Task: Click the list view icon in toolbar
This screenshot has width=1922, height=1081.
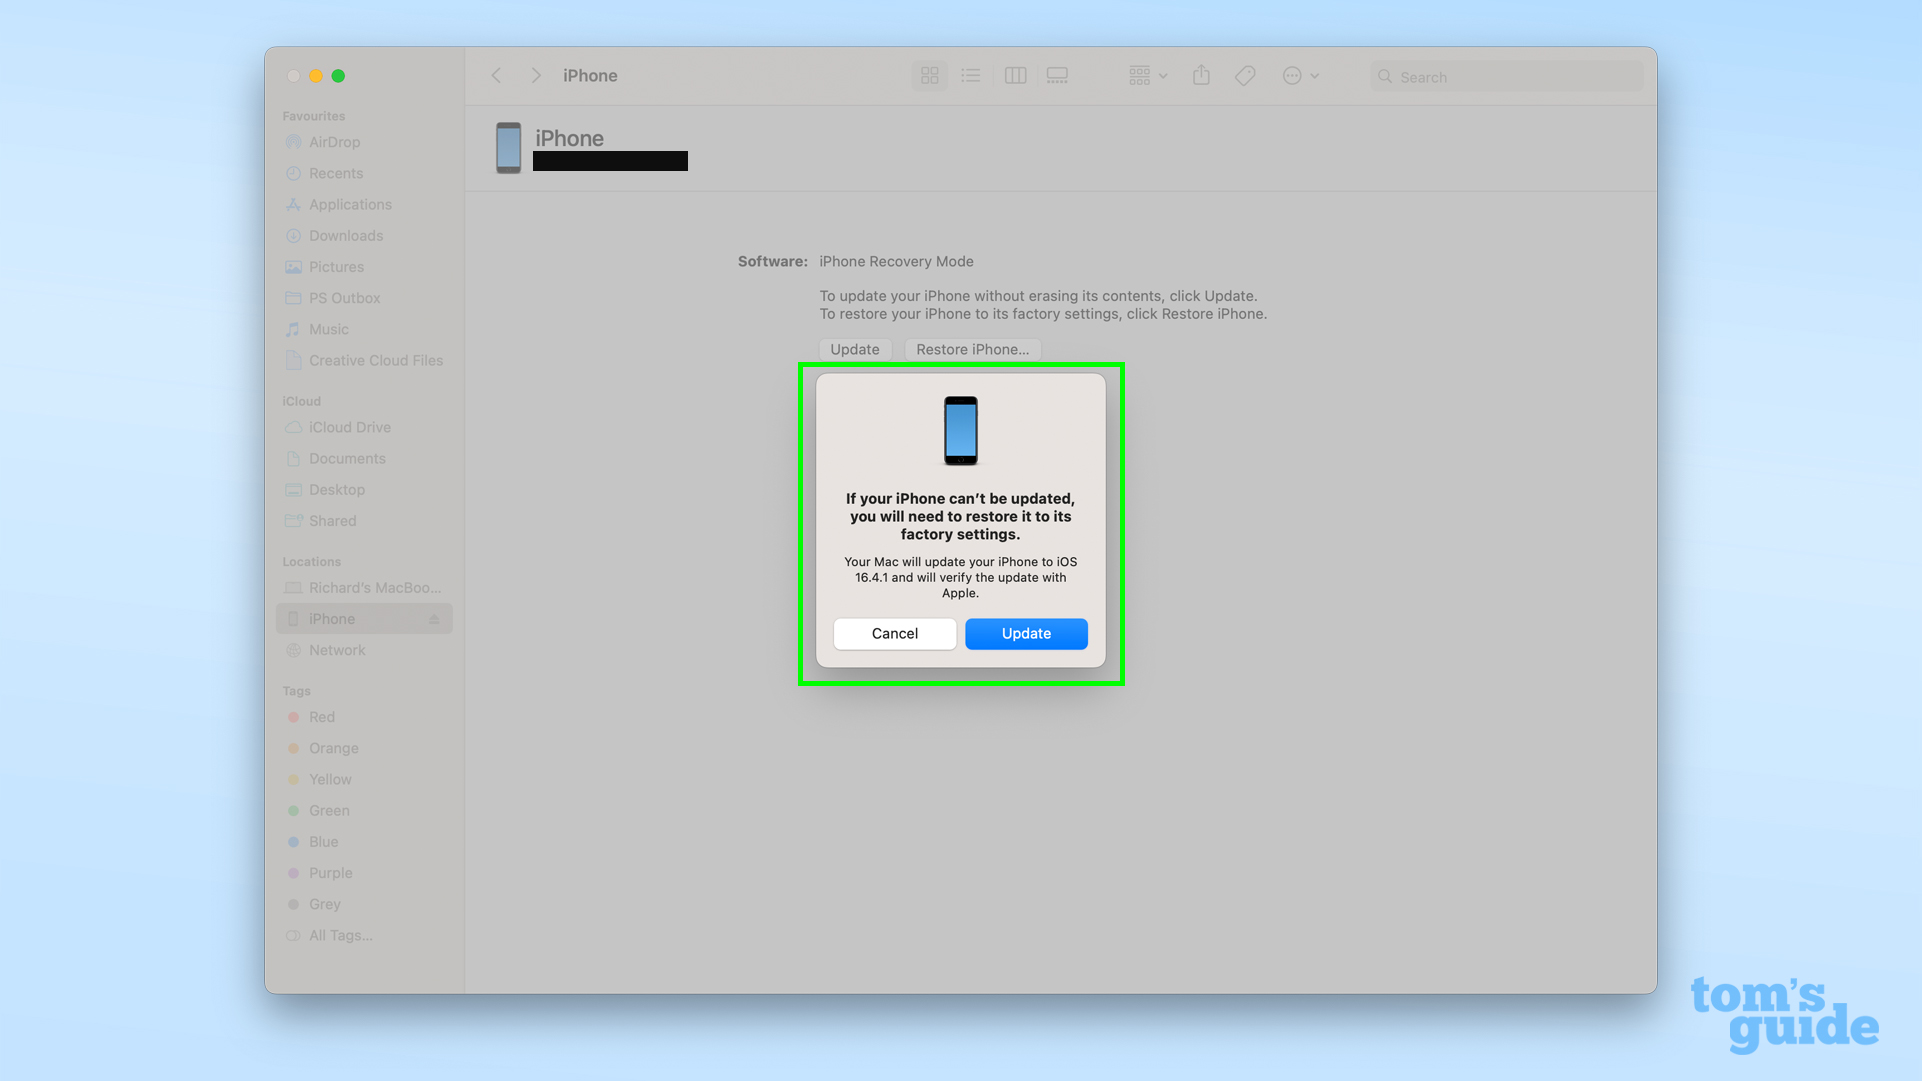Action: coord(970,75)
